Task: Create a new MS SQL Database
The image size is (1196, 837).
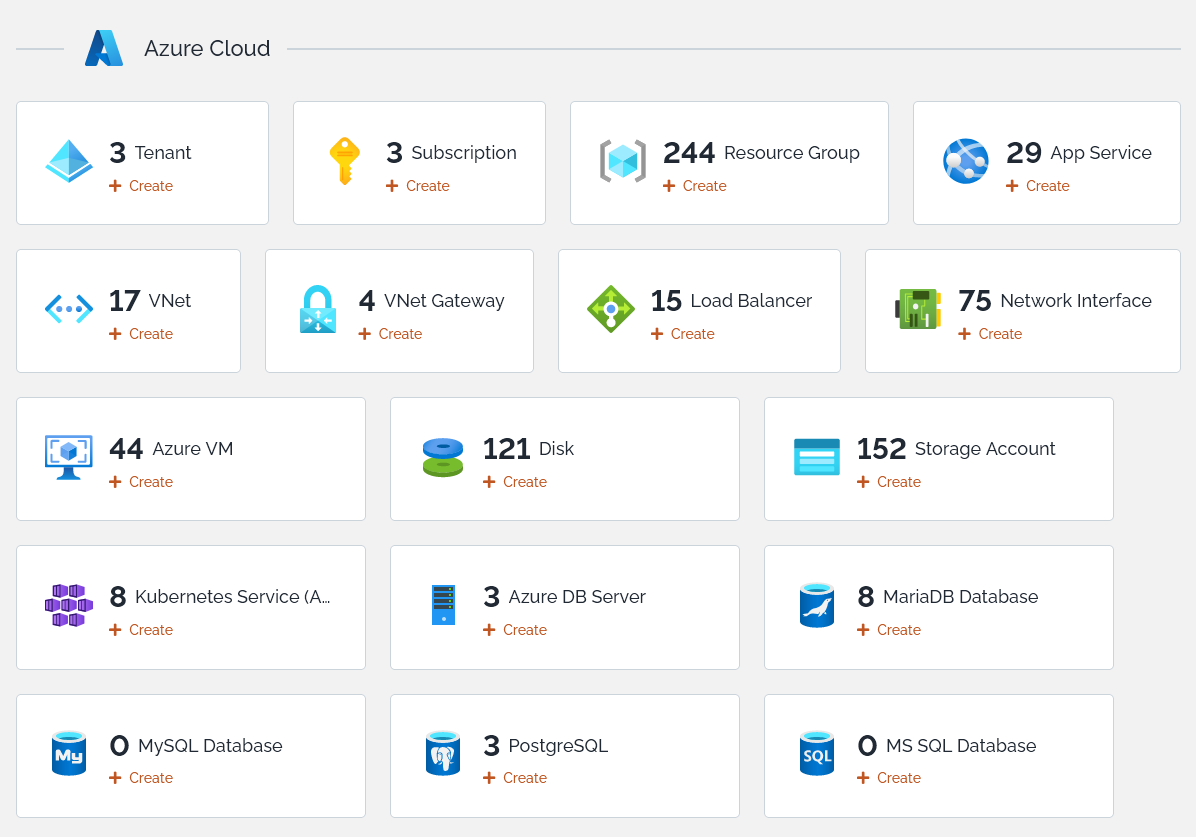Action: tap(889, 777)
